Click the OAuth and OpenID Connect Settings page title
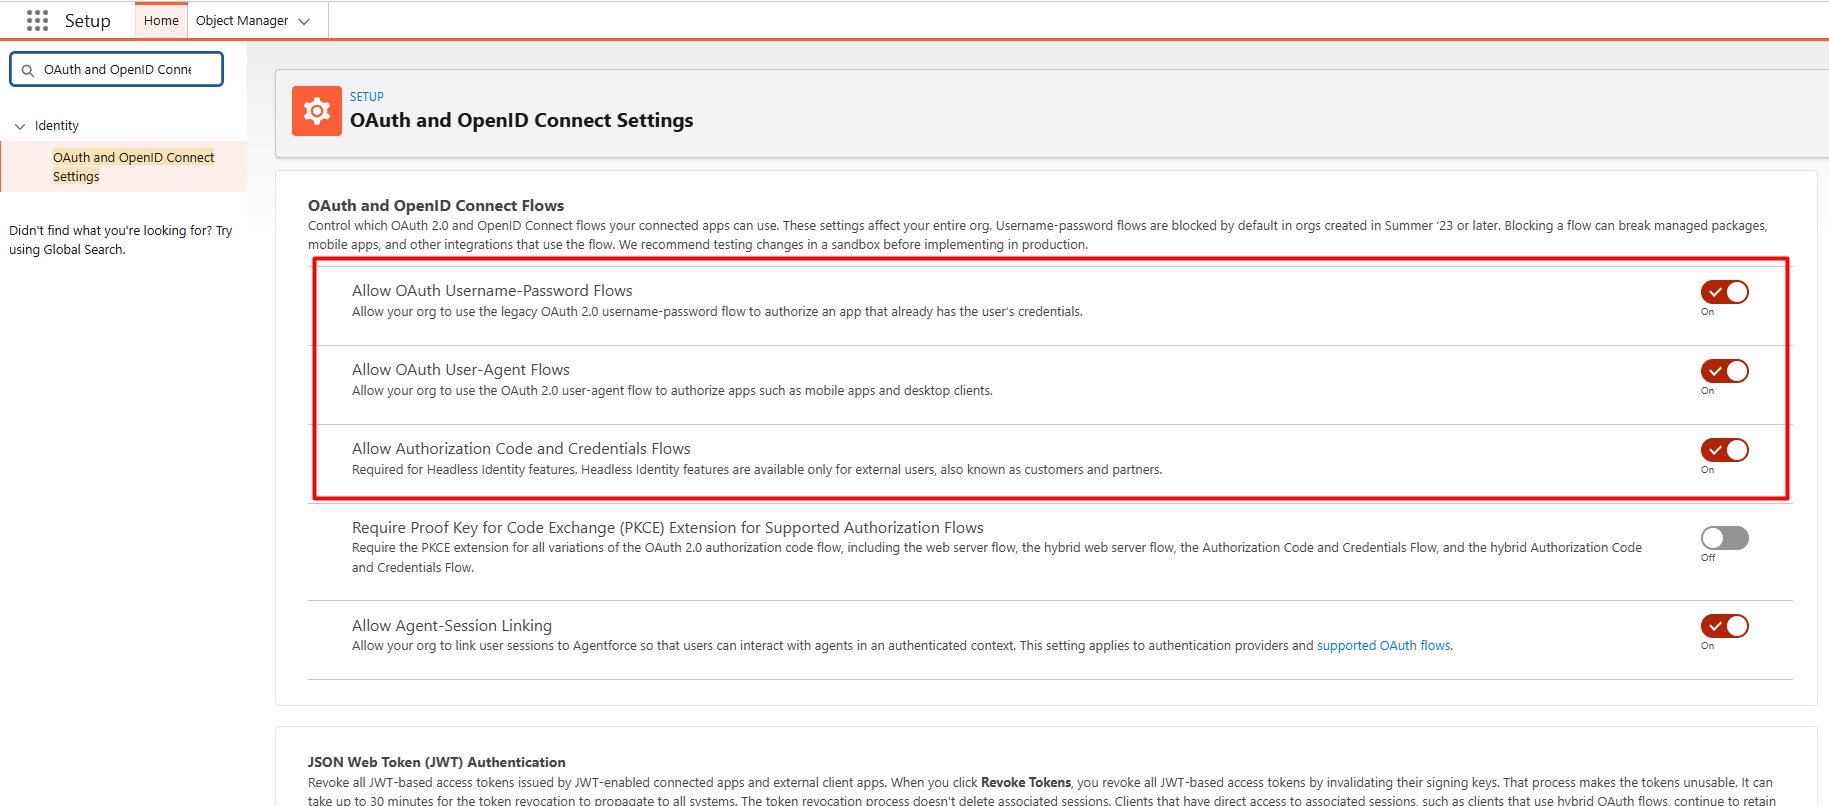Image resolution: width=1829 pixels, height=806 pixels. coord(522,120)
